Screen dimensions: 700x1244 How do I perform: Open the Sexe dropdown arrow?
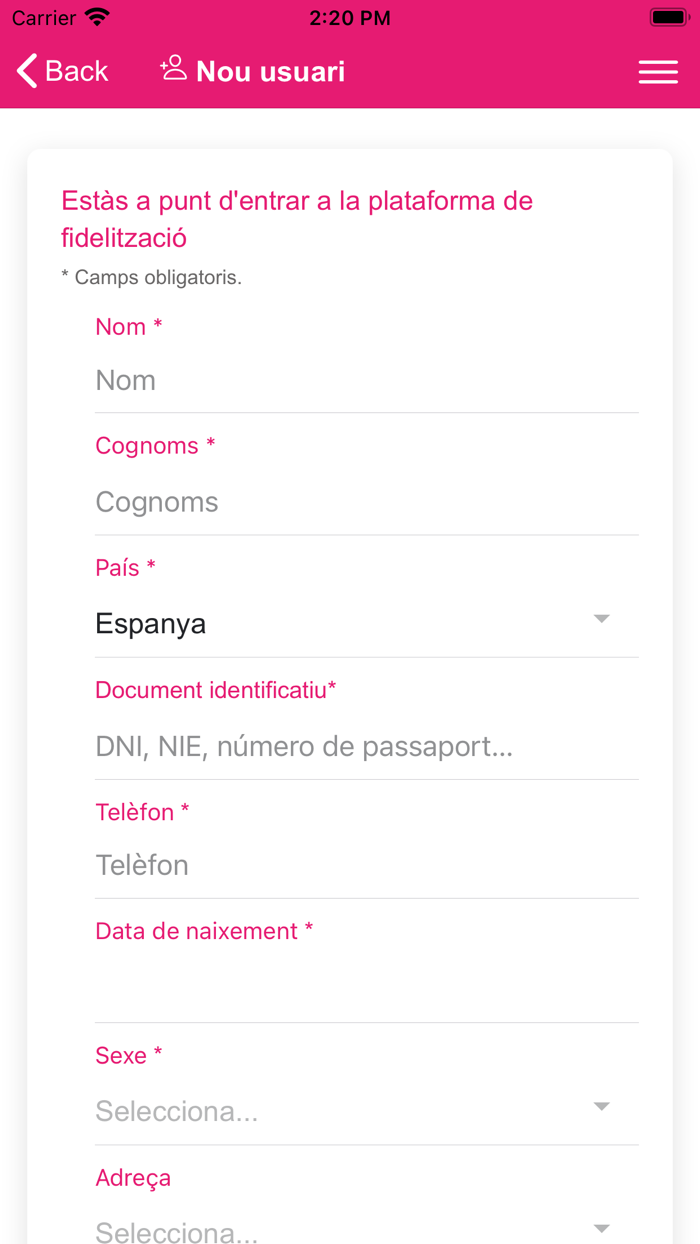[x=601, y=1107]
